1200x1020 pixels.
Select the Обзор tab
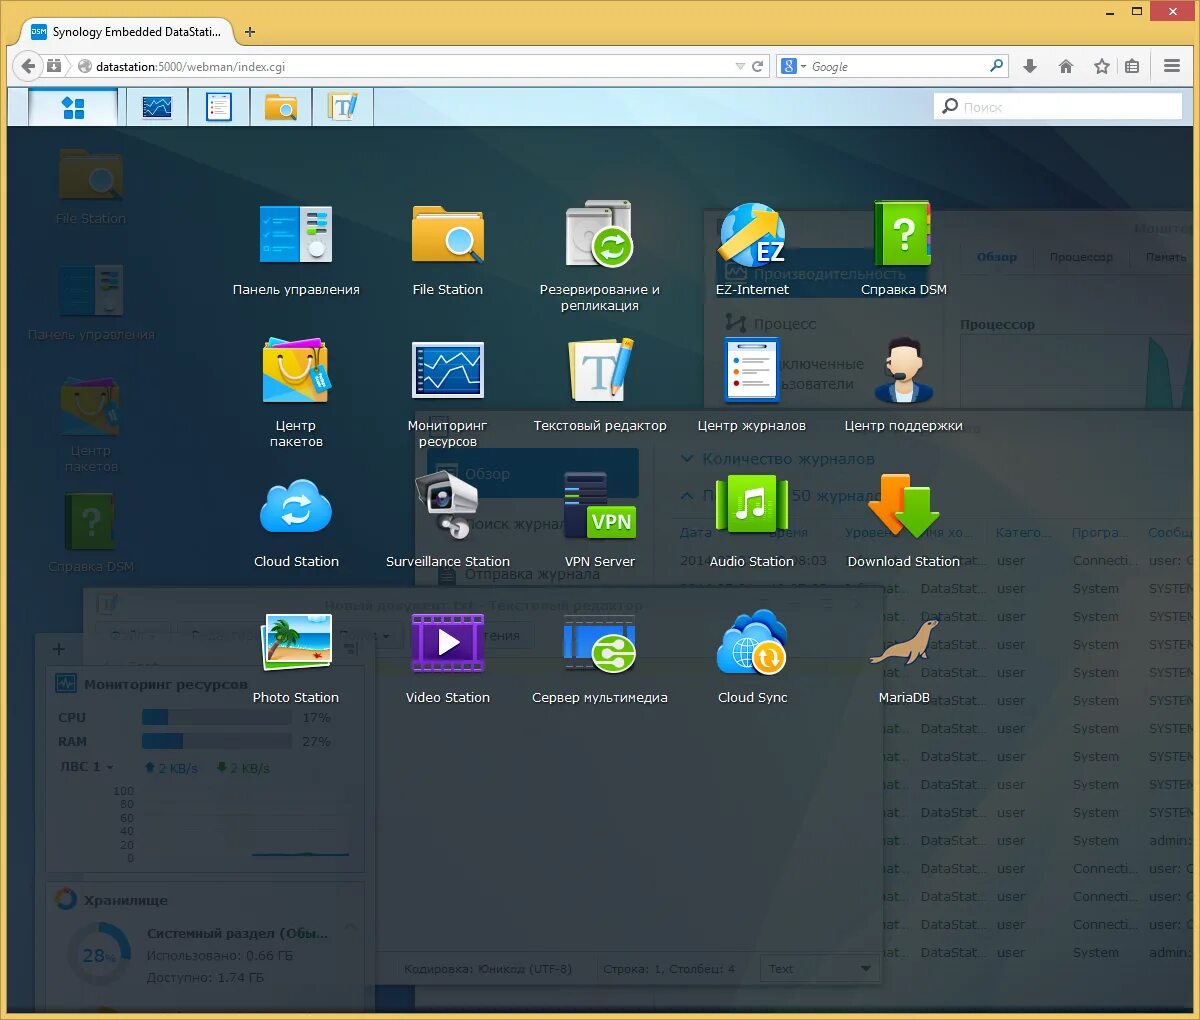996,256
